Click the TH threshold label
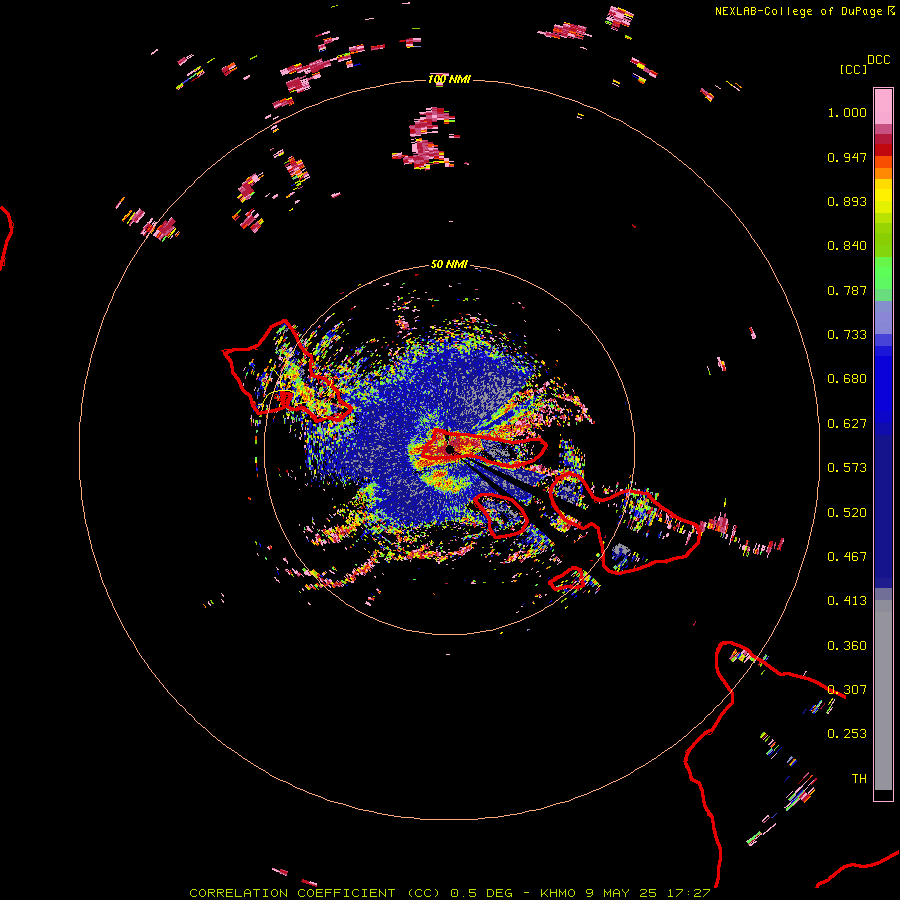The width and height of the screenshot is (900, 900). [859, 779]
